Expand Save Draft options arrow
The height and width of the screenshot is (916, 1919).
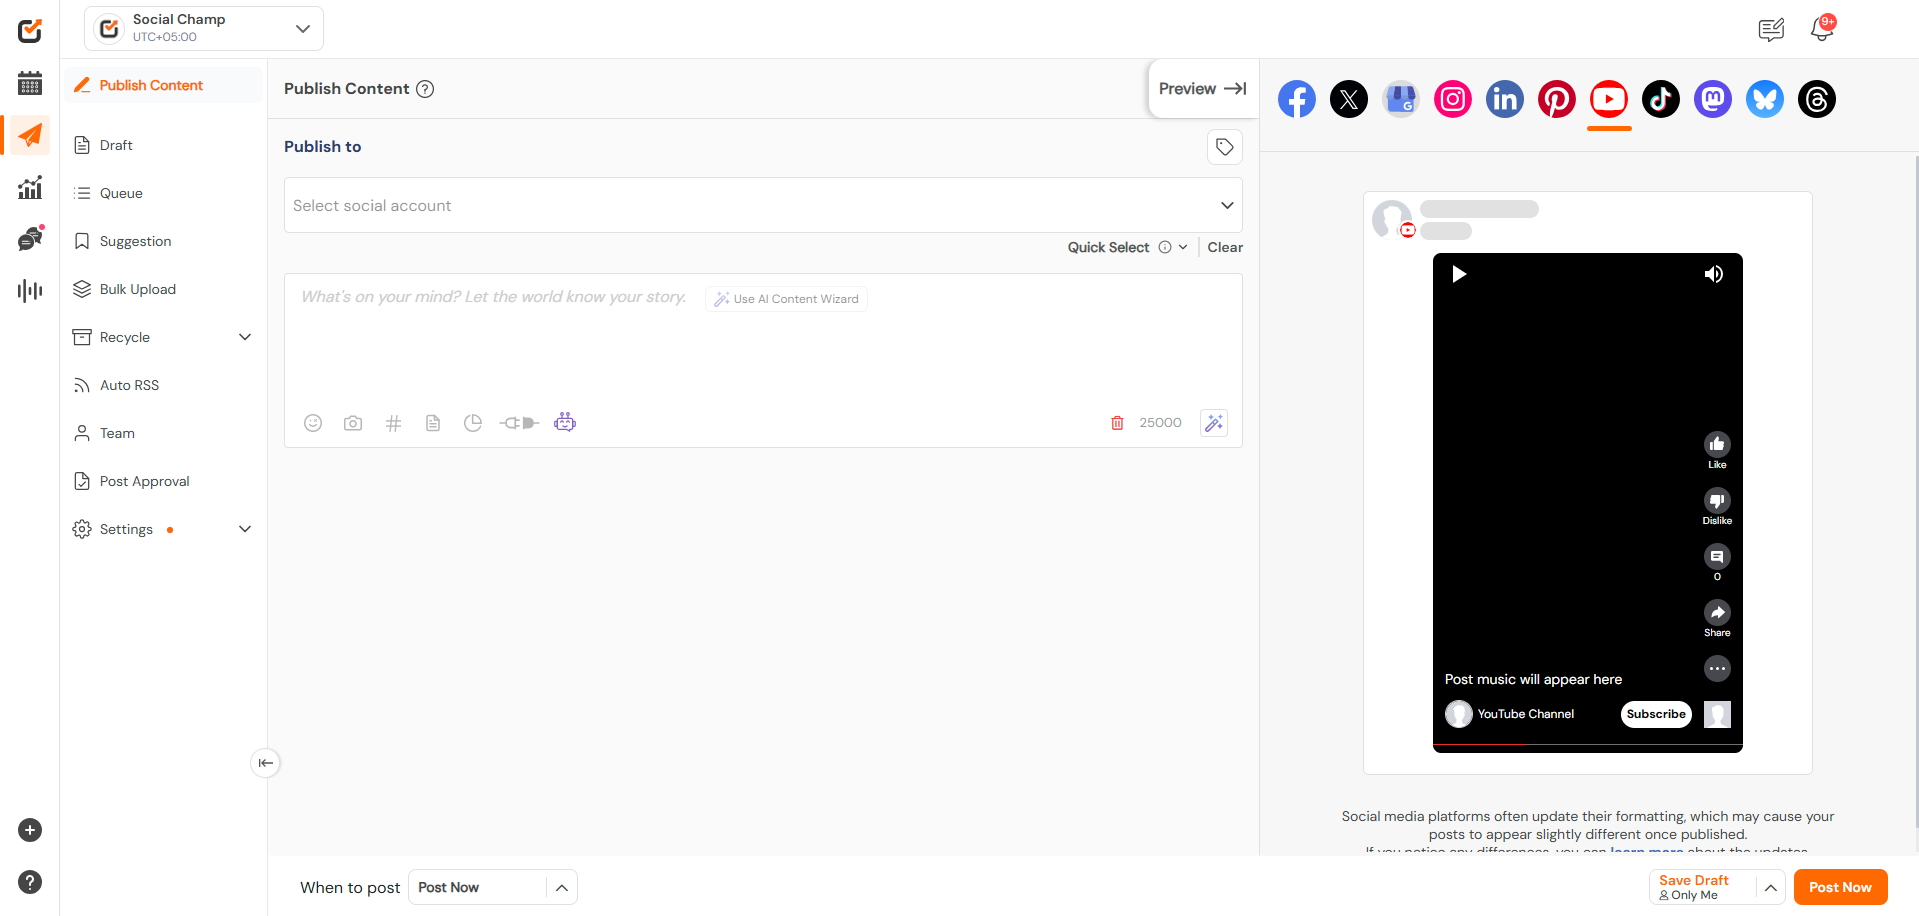[x=1770, y=888]
